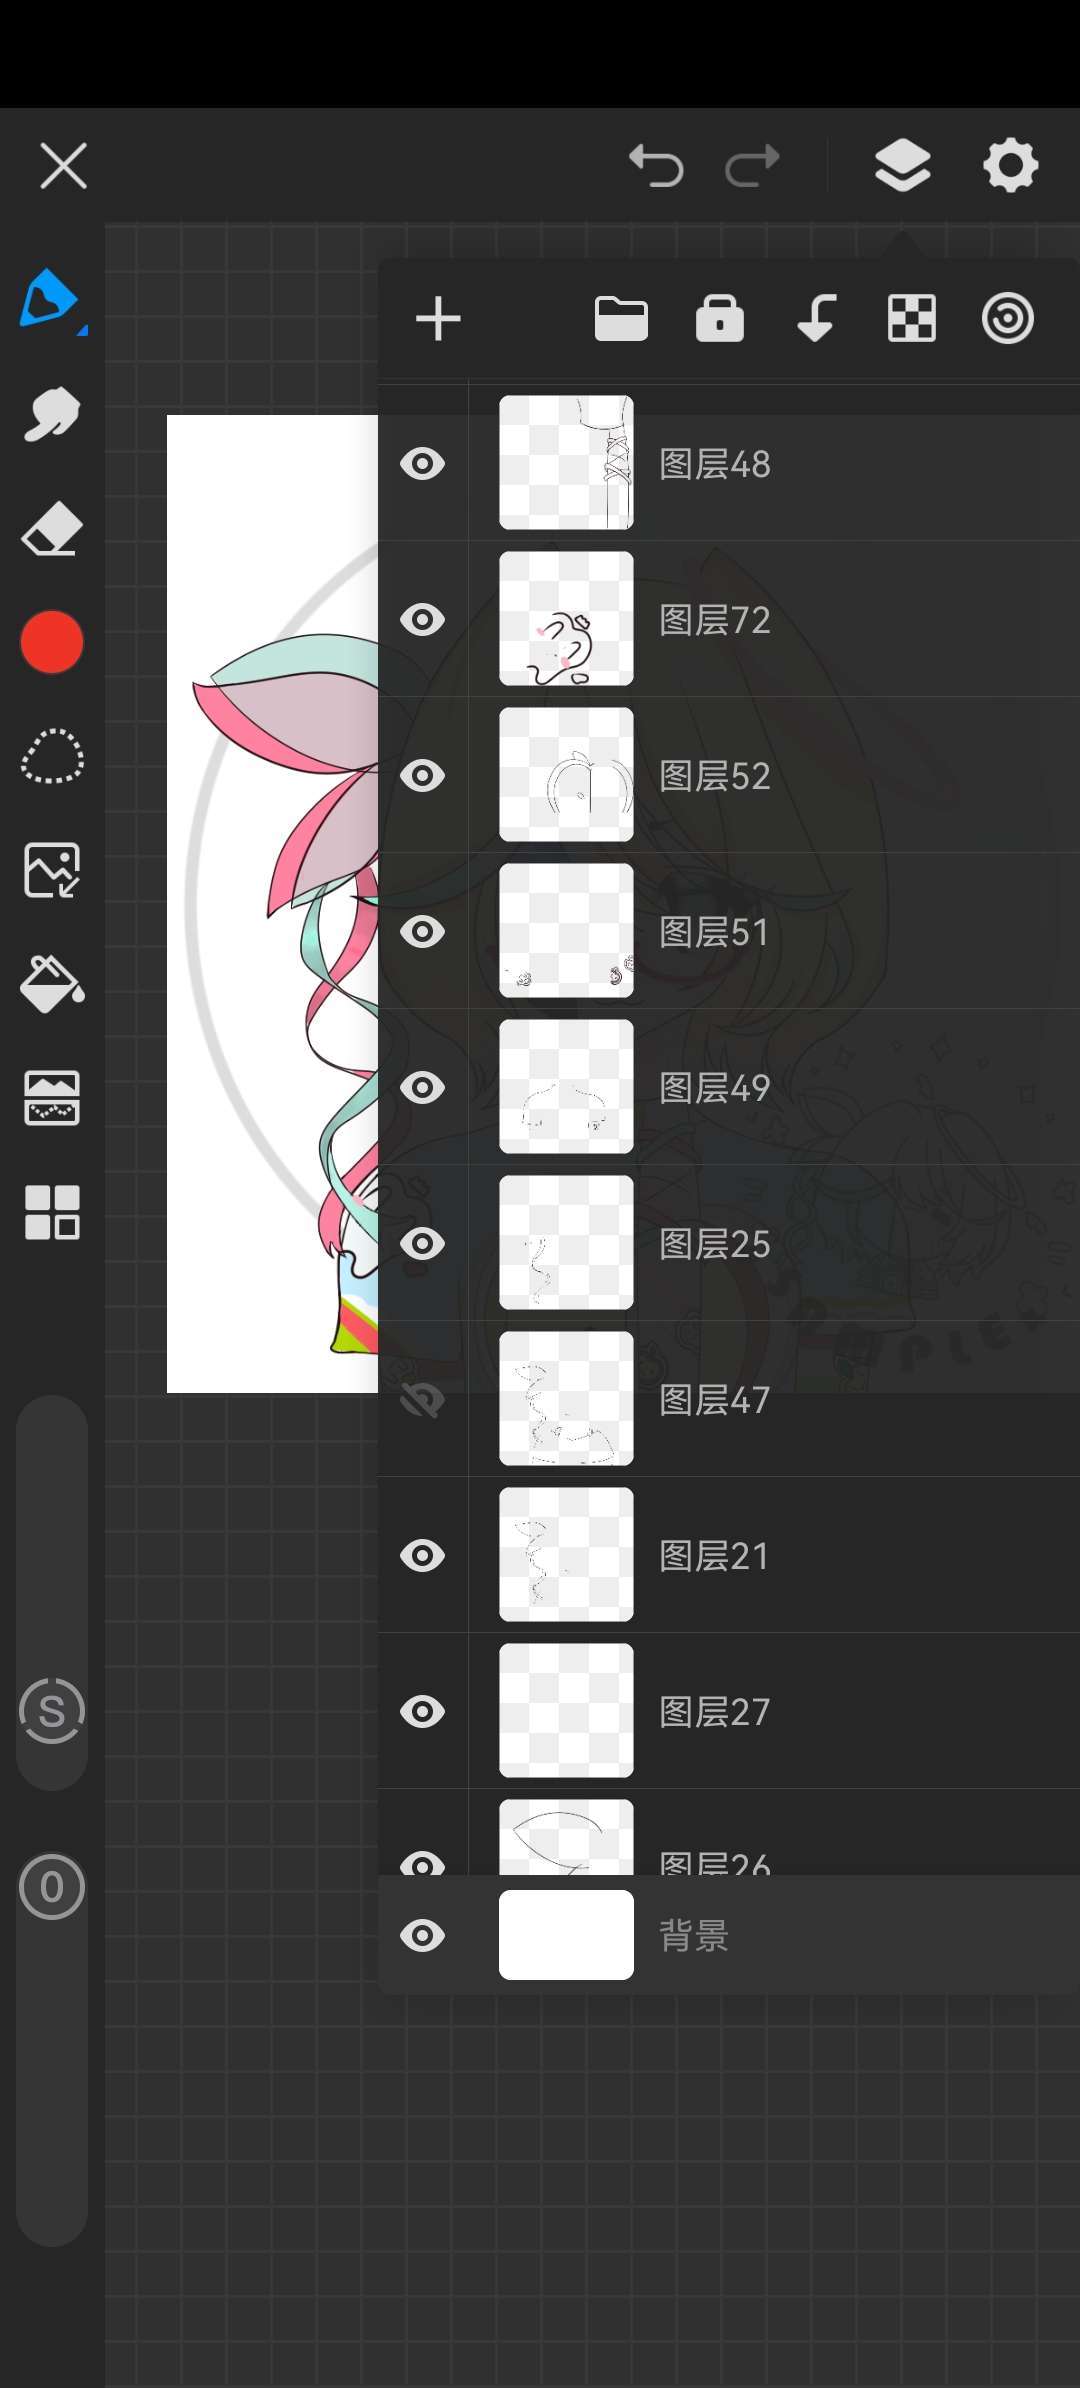The image size is (1080, 2388).
Task: Create a new layer folder
Action: [621, 320]
